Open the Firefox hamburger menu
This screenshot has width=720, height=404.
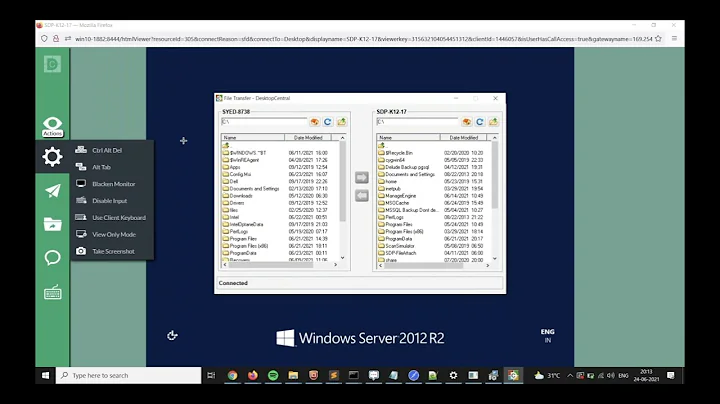[x=674, y=39]
